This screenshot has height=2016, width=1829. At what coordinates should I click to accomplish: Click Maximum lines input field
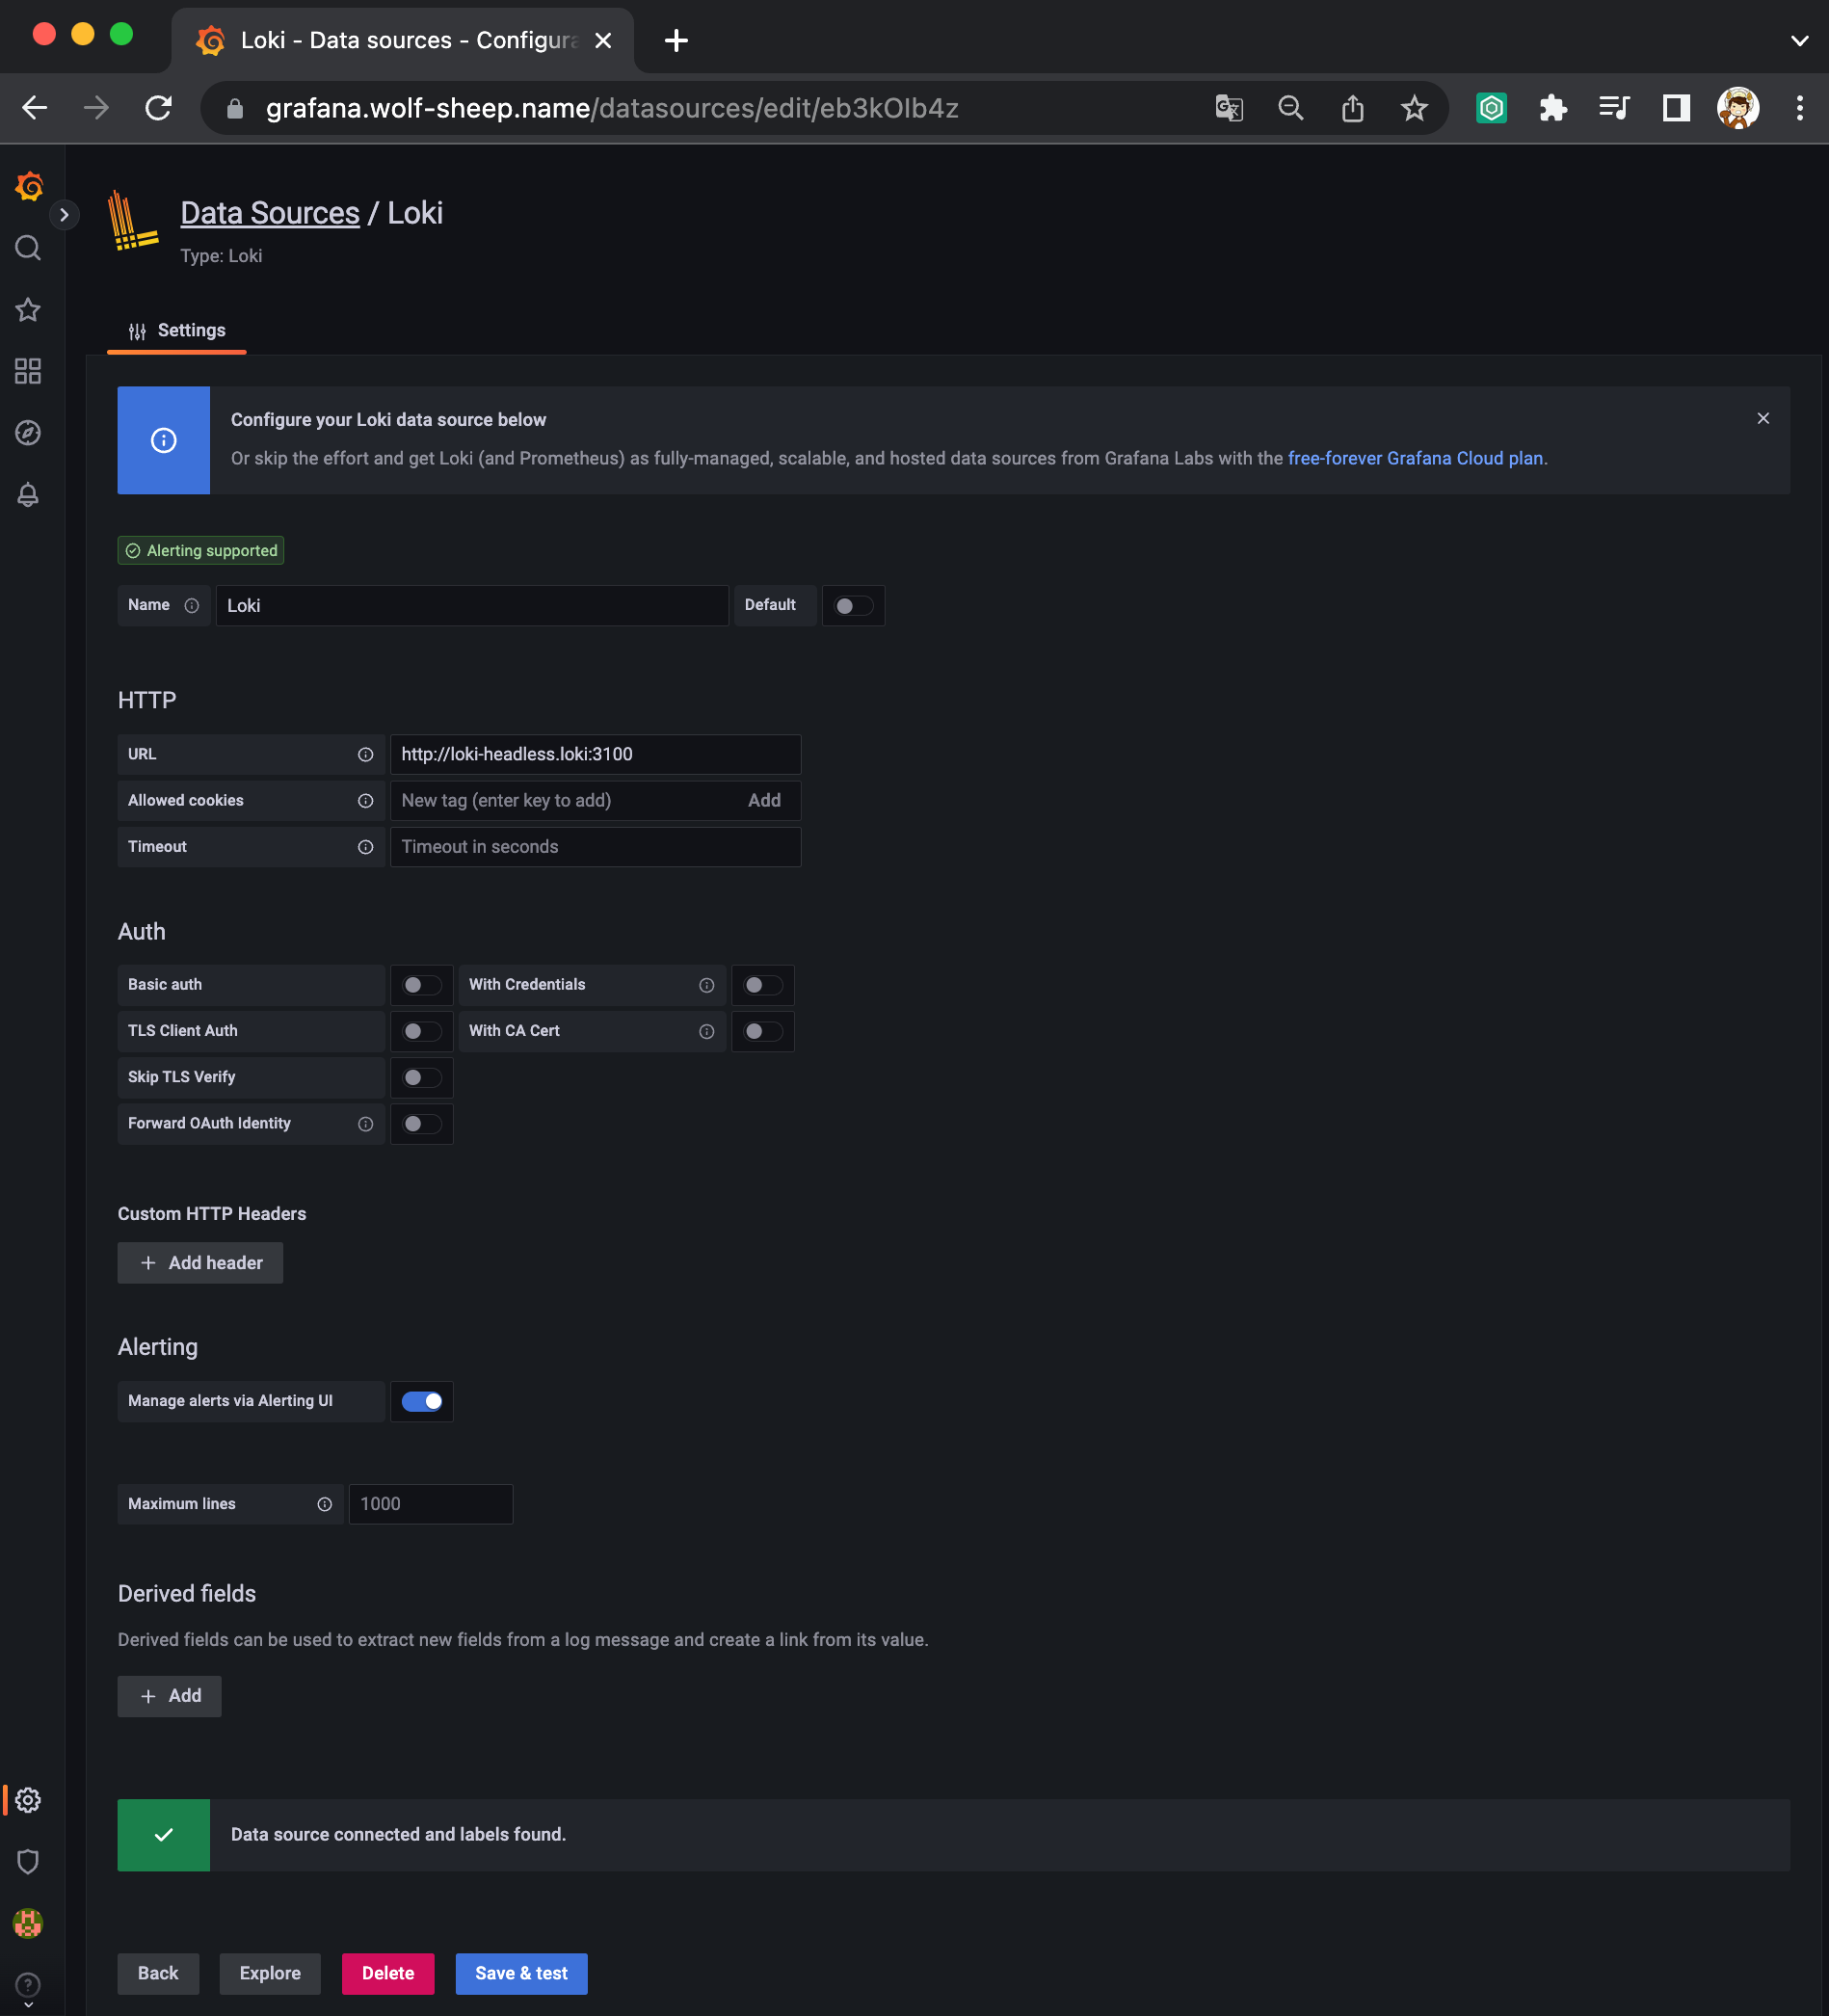[x=431, y=1503]
